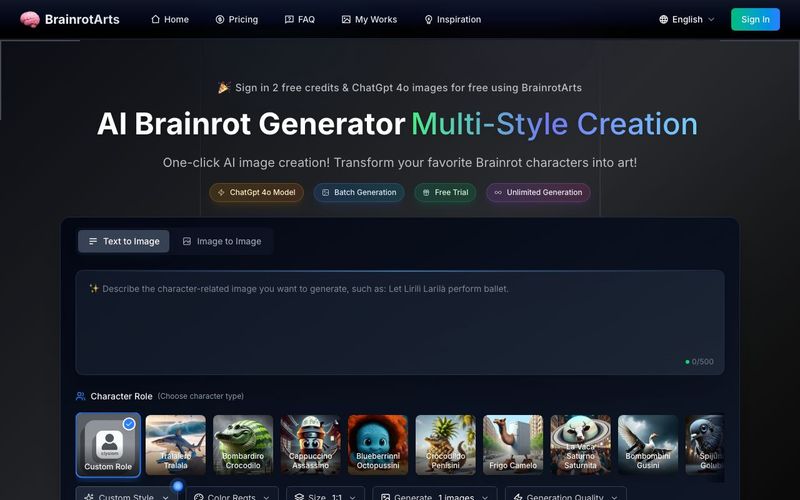
Task: Click the question icon beside FAQ
Action: click(289, 19)
